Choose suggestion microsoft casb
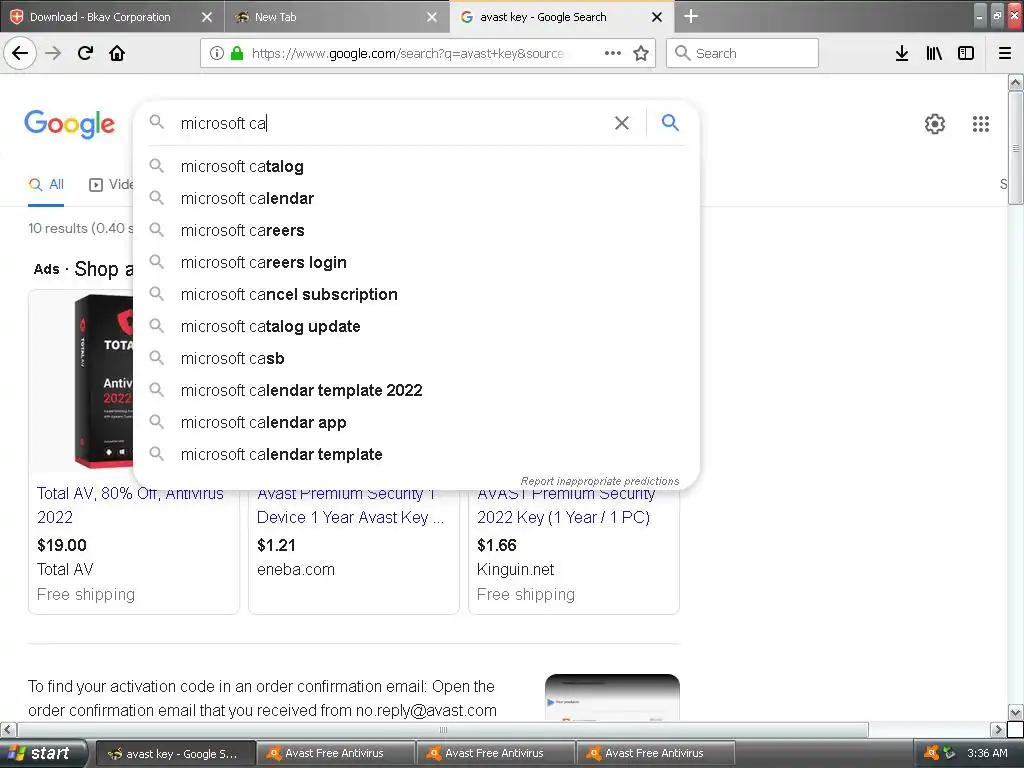 [x=415, y=359]
